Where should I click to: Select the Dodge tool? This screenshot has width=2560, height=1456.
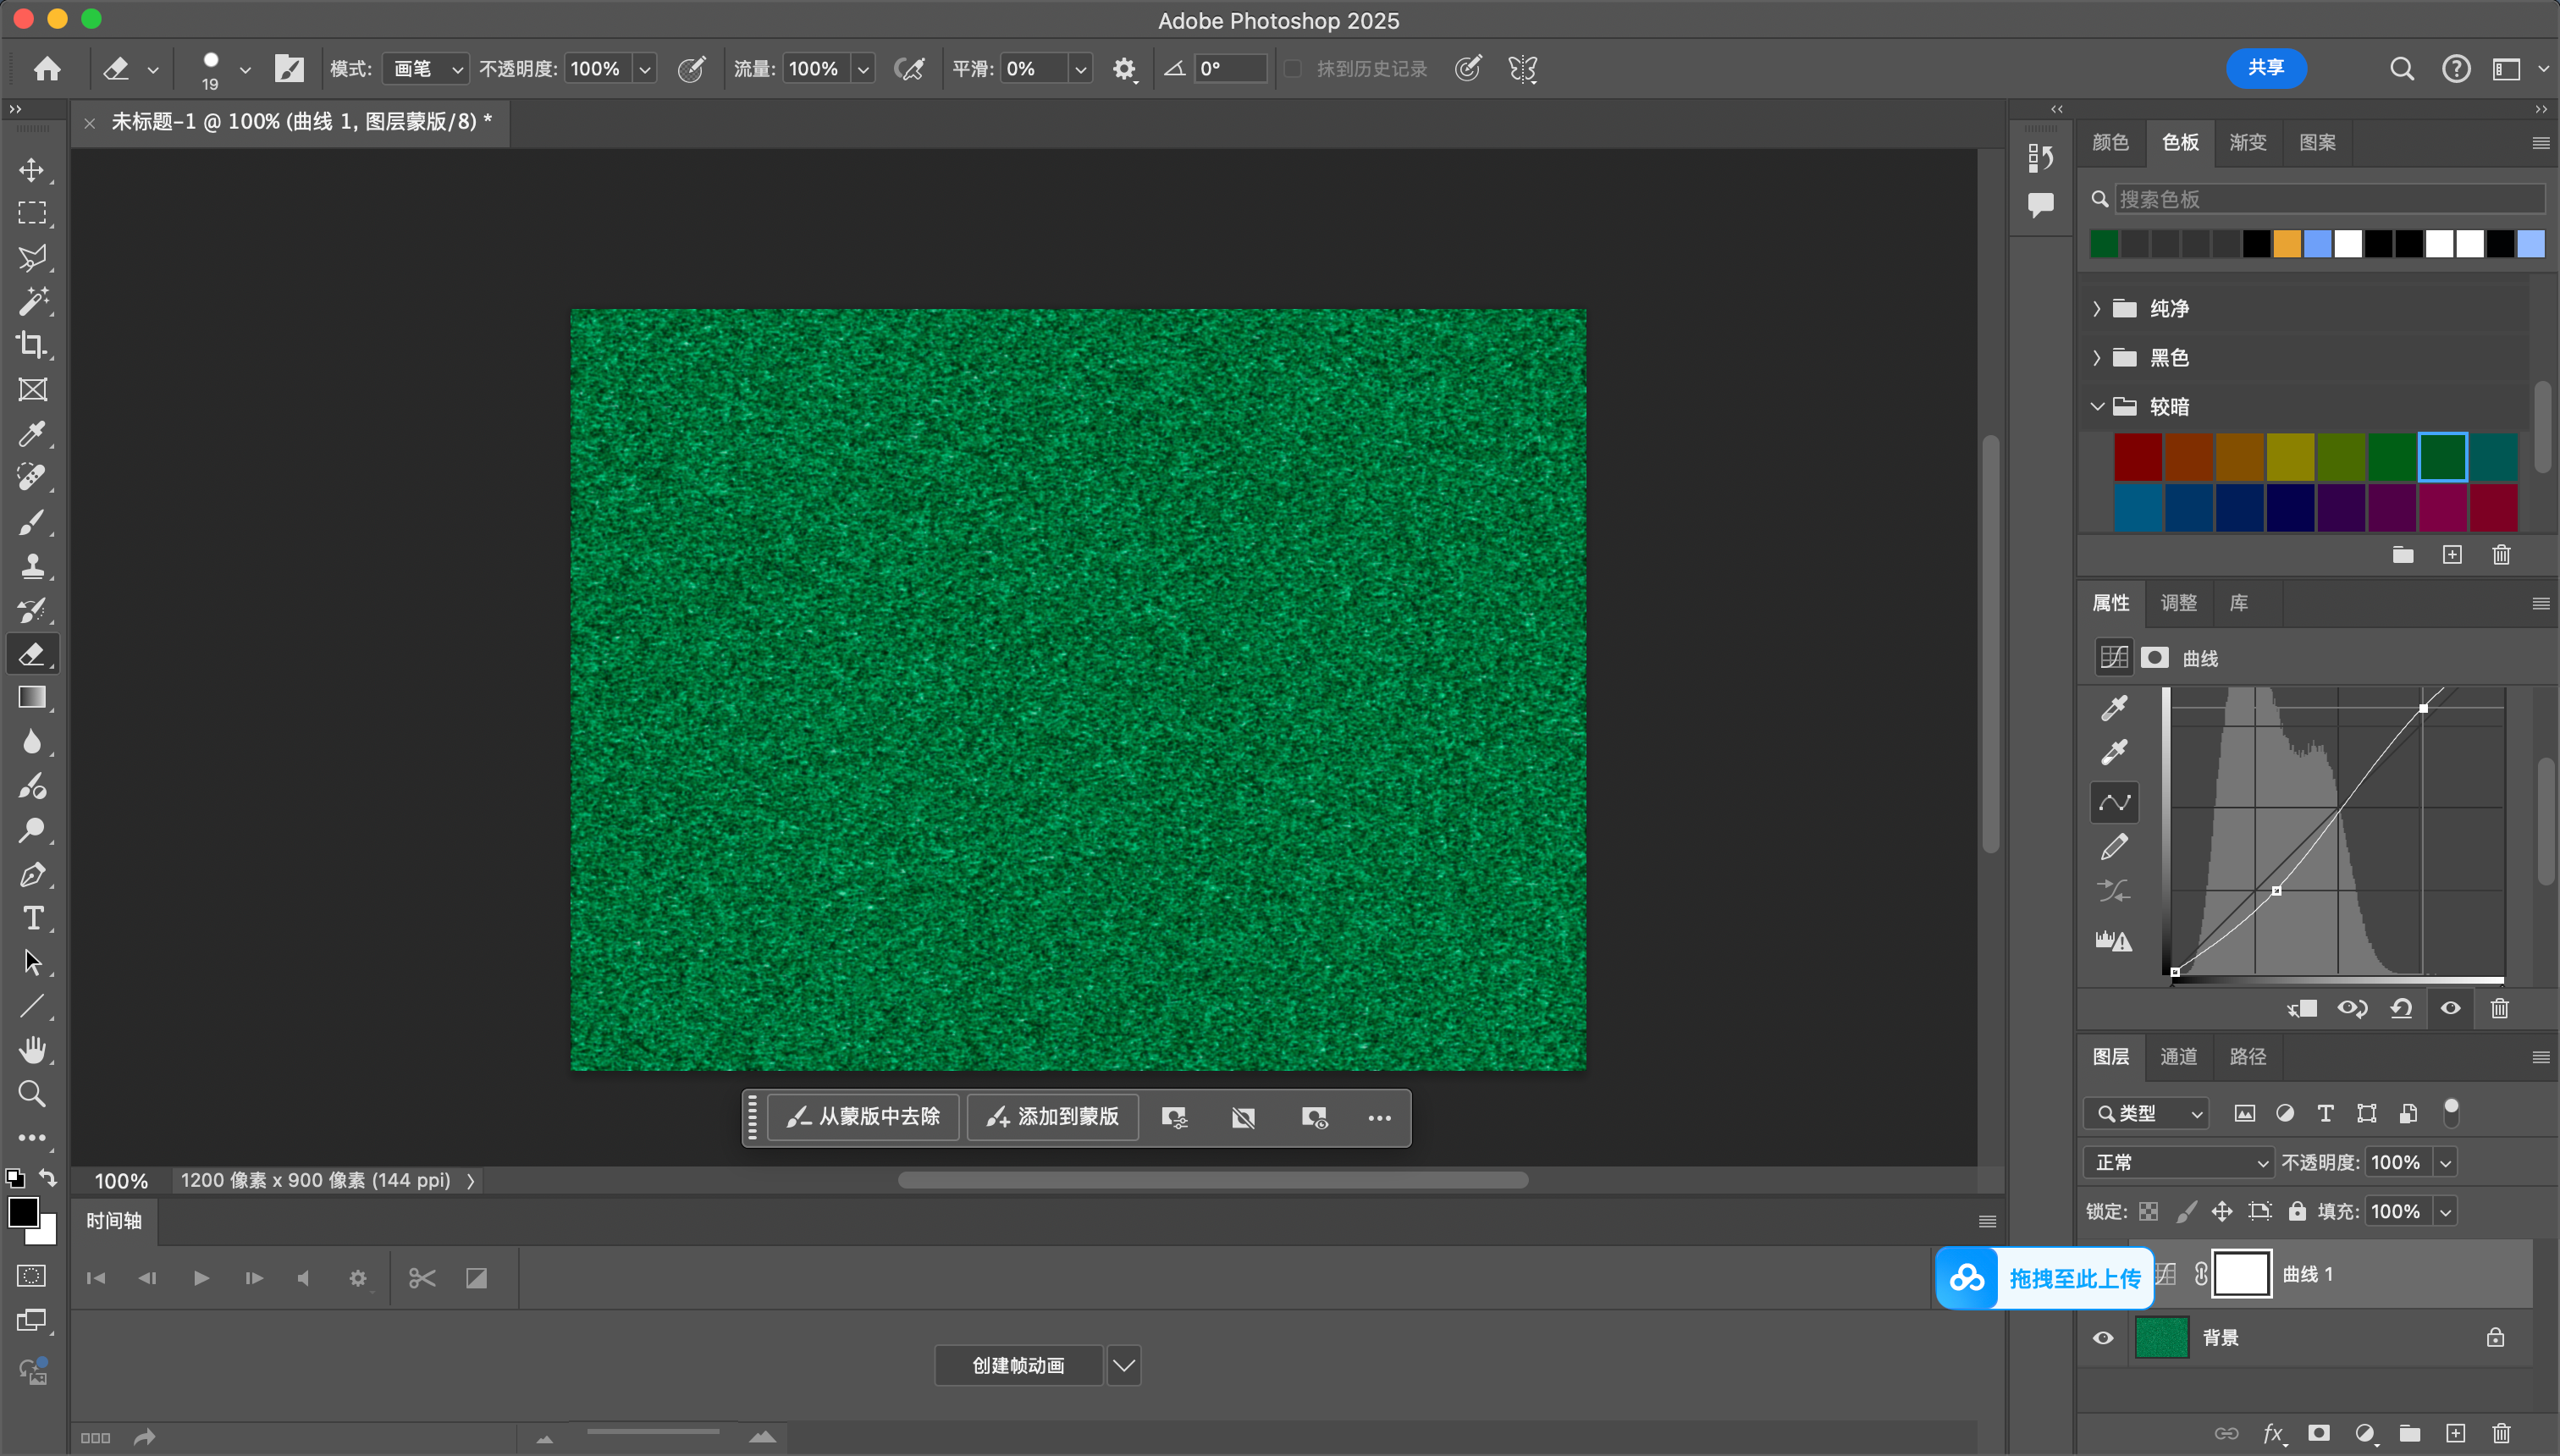32,829
